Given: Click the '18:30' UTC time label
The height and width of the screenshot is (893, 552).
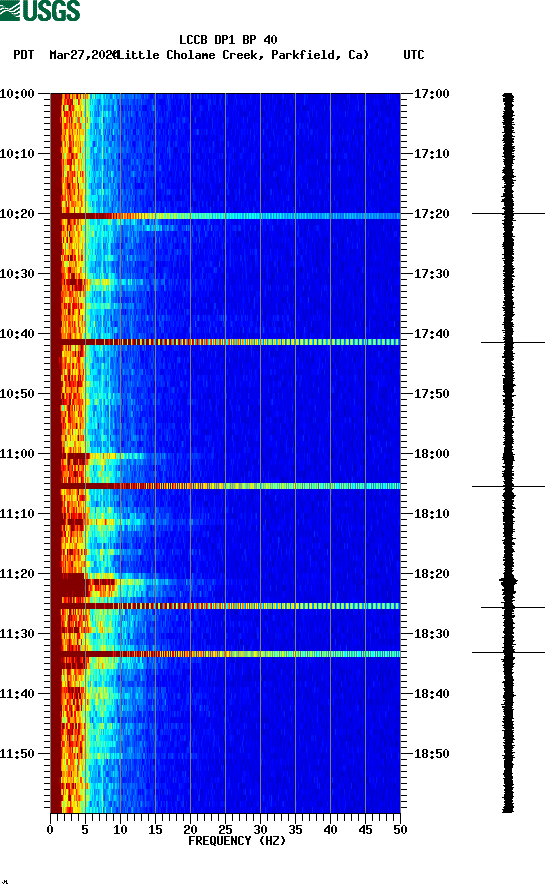Looking at the screenshot, I should 431,634.
